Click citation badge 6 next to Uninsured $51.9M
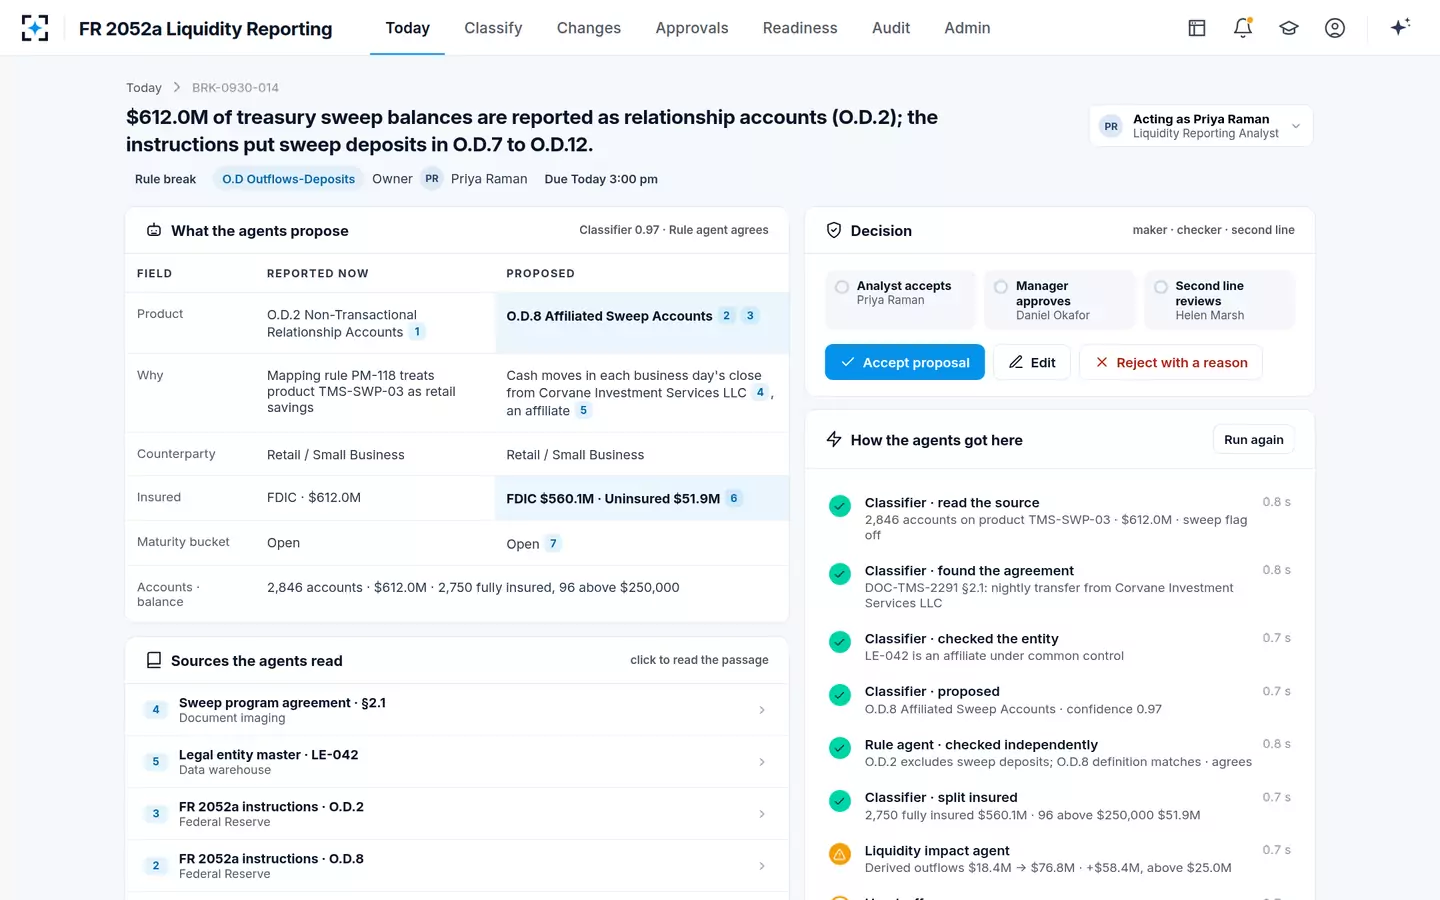The image size is (1440, 900). click(734, 498)
